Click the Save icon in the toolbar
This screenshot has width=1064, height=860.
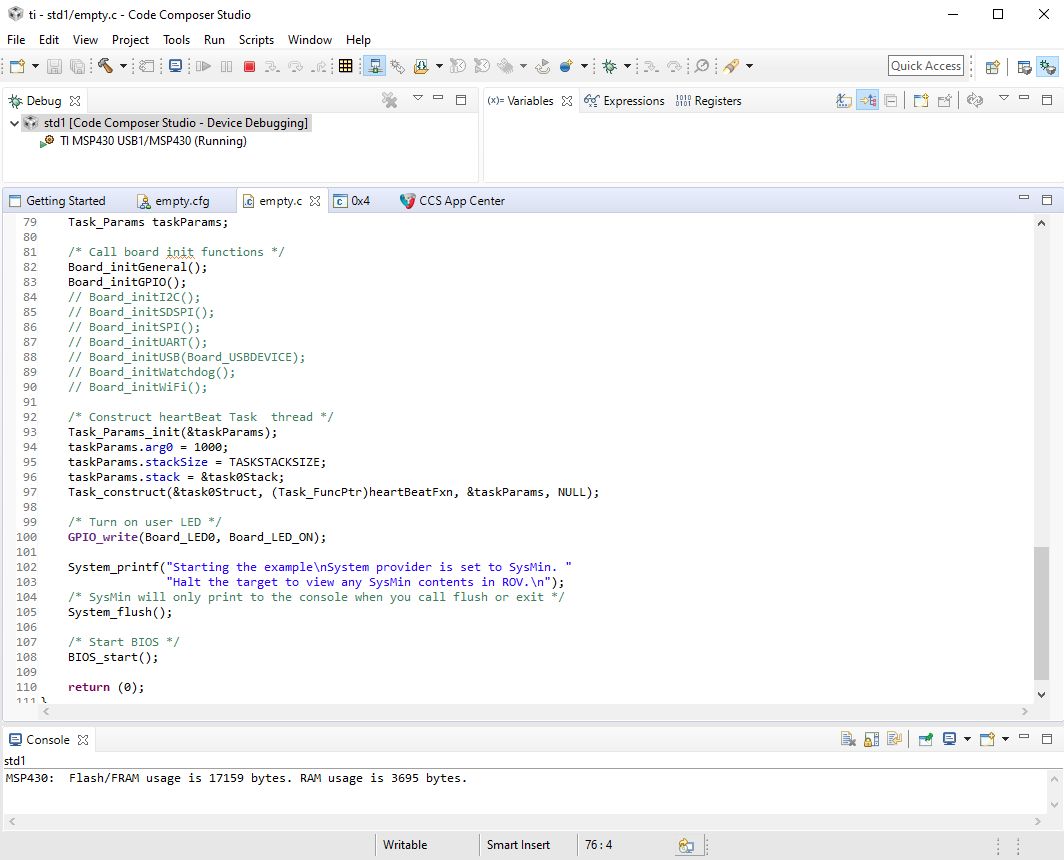[54, 67]
